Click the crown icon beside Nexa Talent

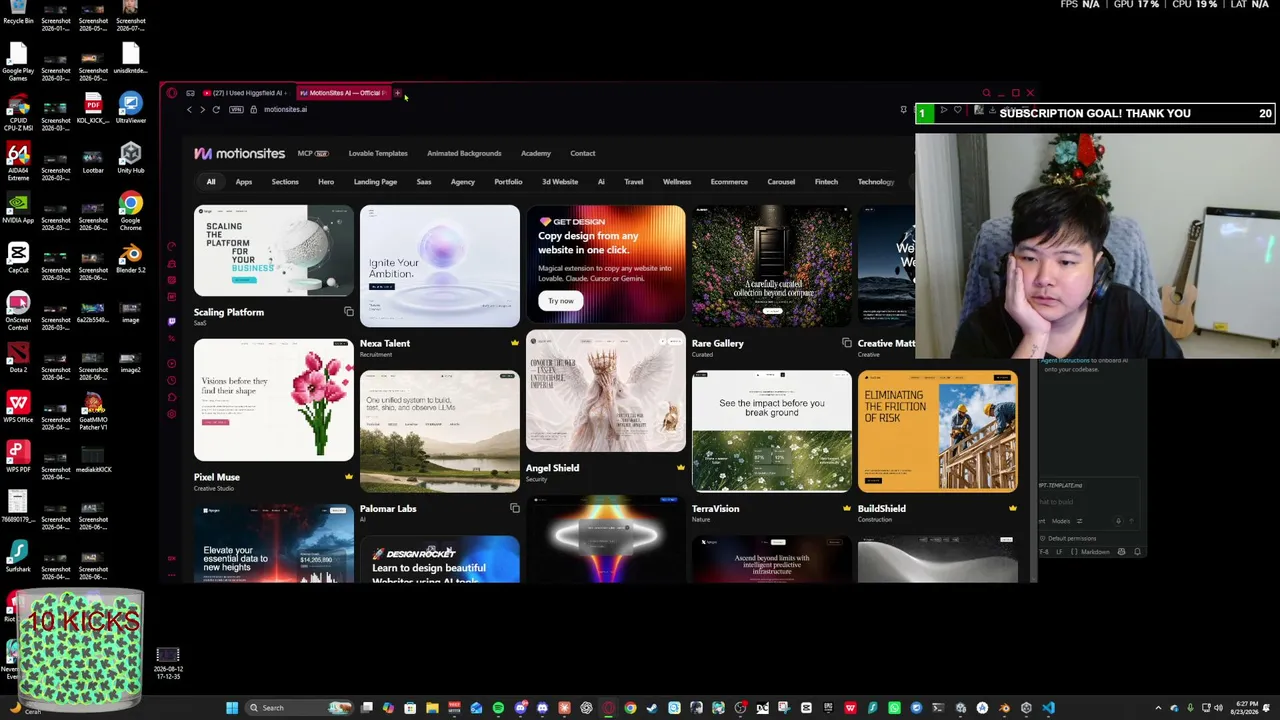coord(514,343)
